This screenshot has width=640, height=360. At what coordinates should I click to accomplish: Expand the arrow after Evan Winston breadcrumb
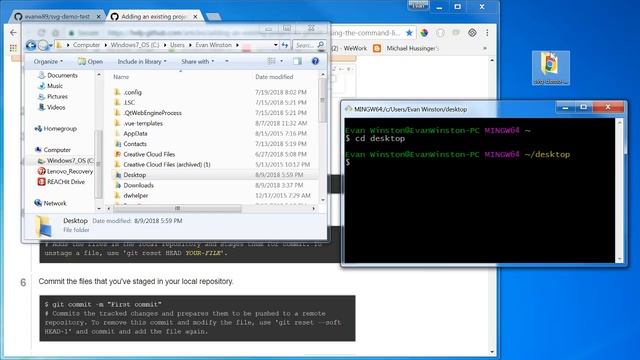[237, 45]
